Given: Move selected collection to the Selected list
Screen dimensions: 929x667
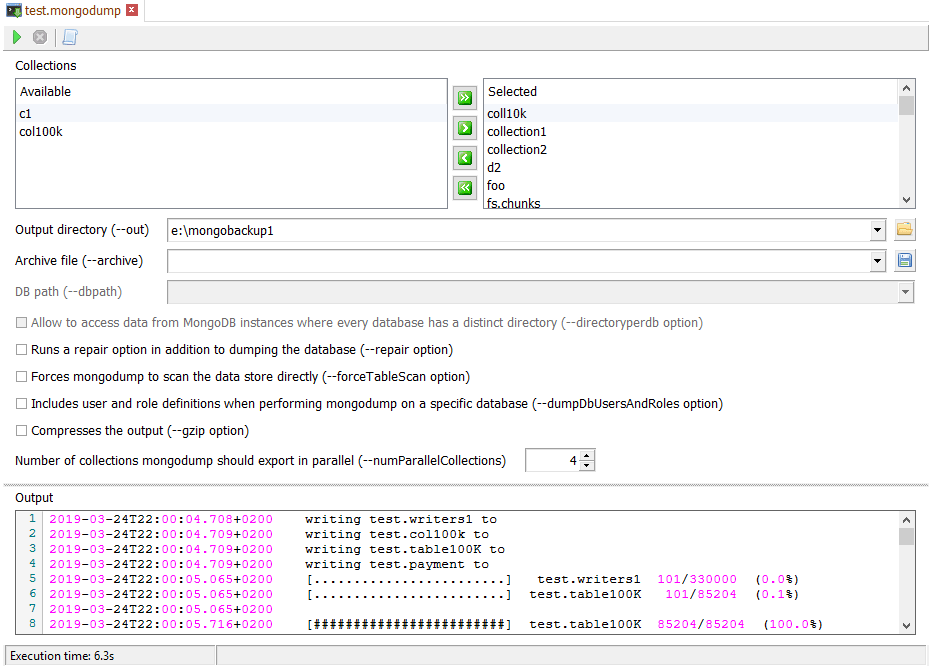Looking at the screenshot, I should 464,128.
